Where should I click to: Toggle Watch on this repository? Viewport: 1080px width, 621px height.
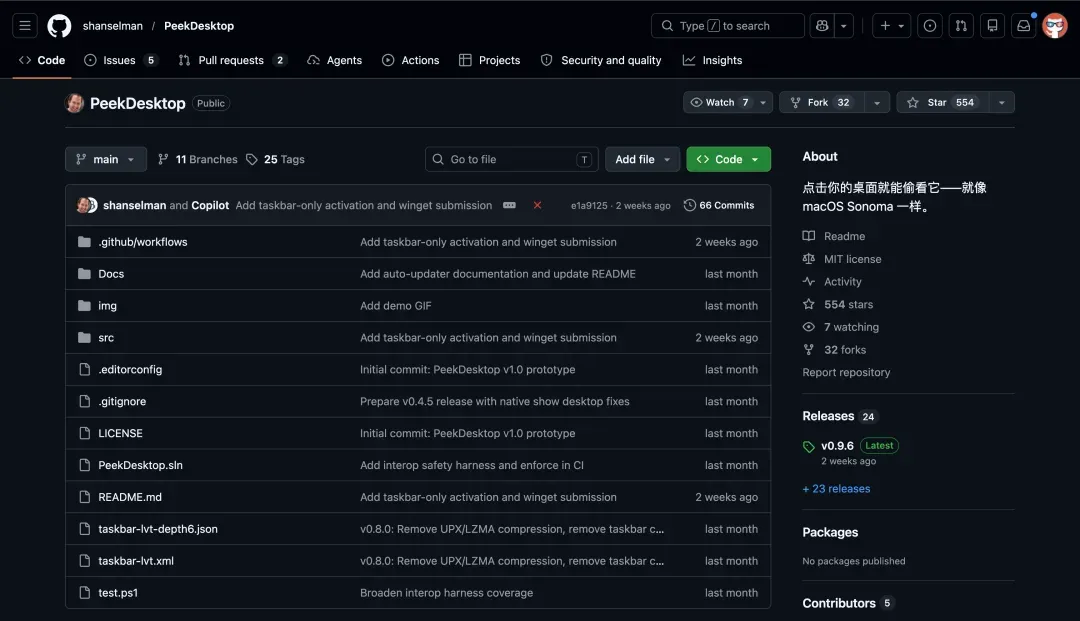718,102
